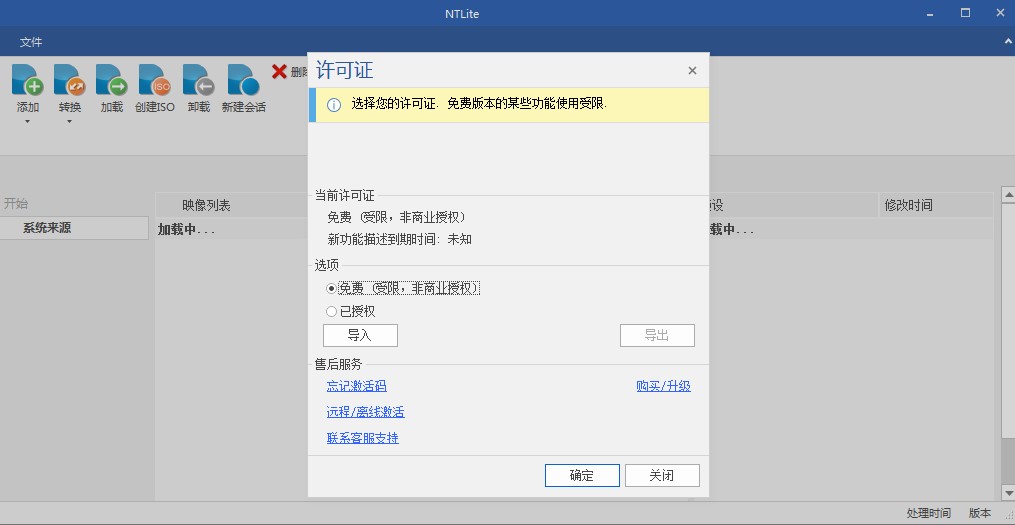Open the 购买/升级 link
The width and height of the screenshot is (1015, 525).
tap(664, 386)
